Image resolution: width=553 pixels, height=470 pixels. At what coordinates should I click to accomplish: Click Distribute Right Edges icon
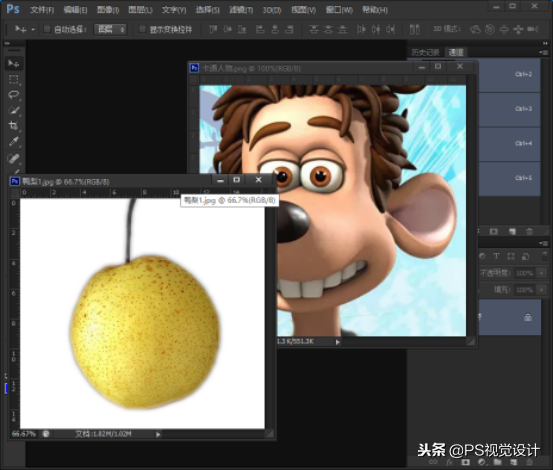390,29
